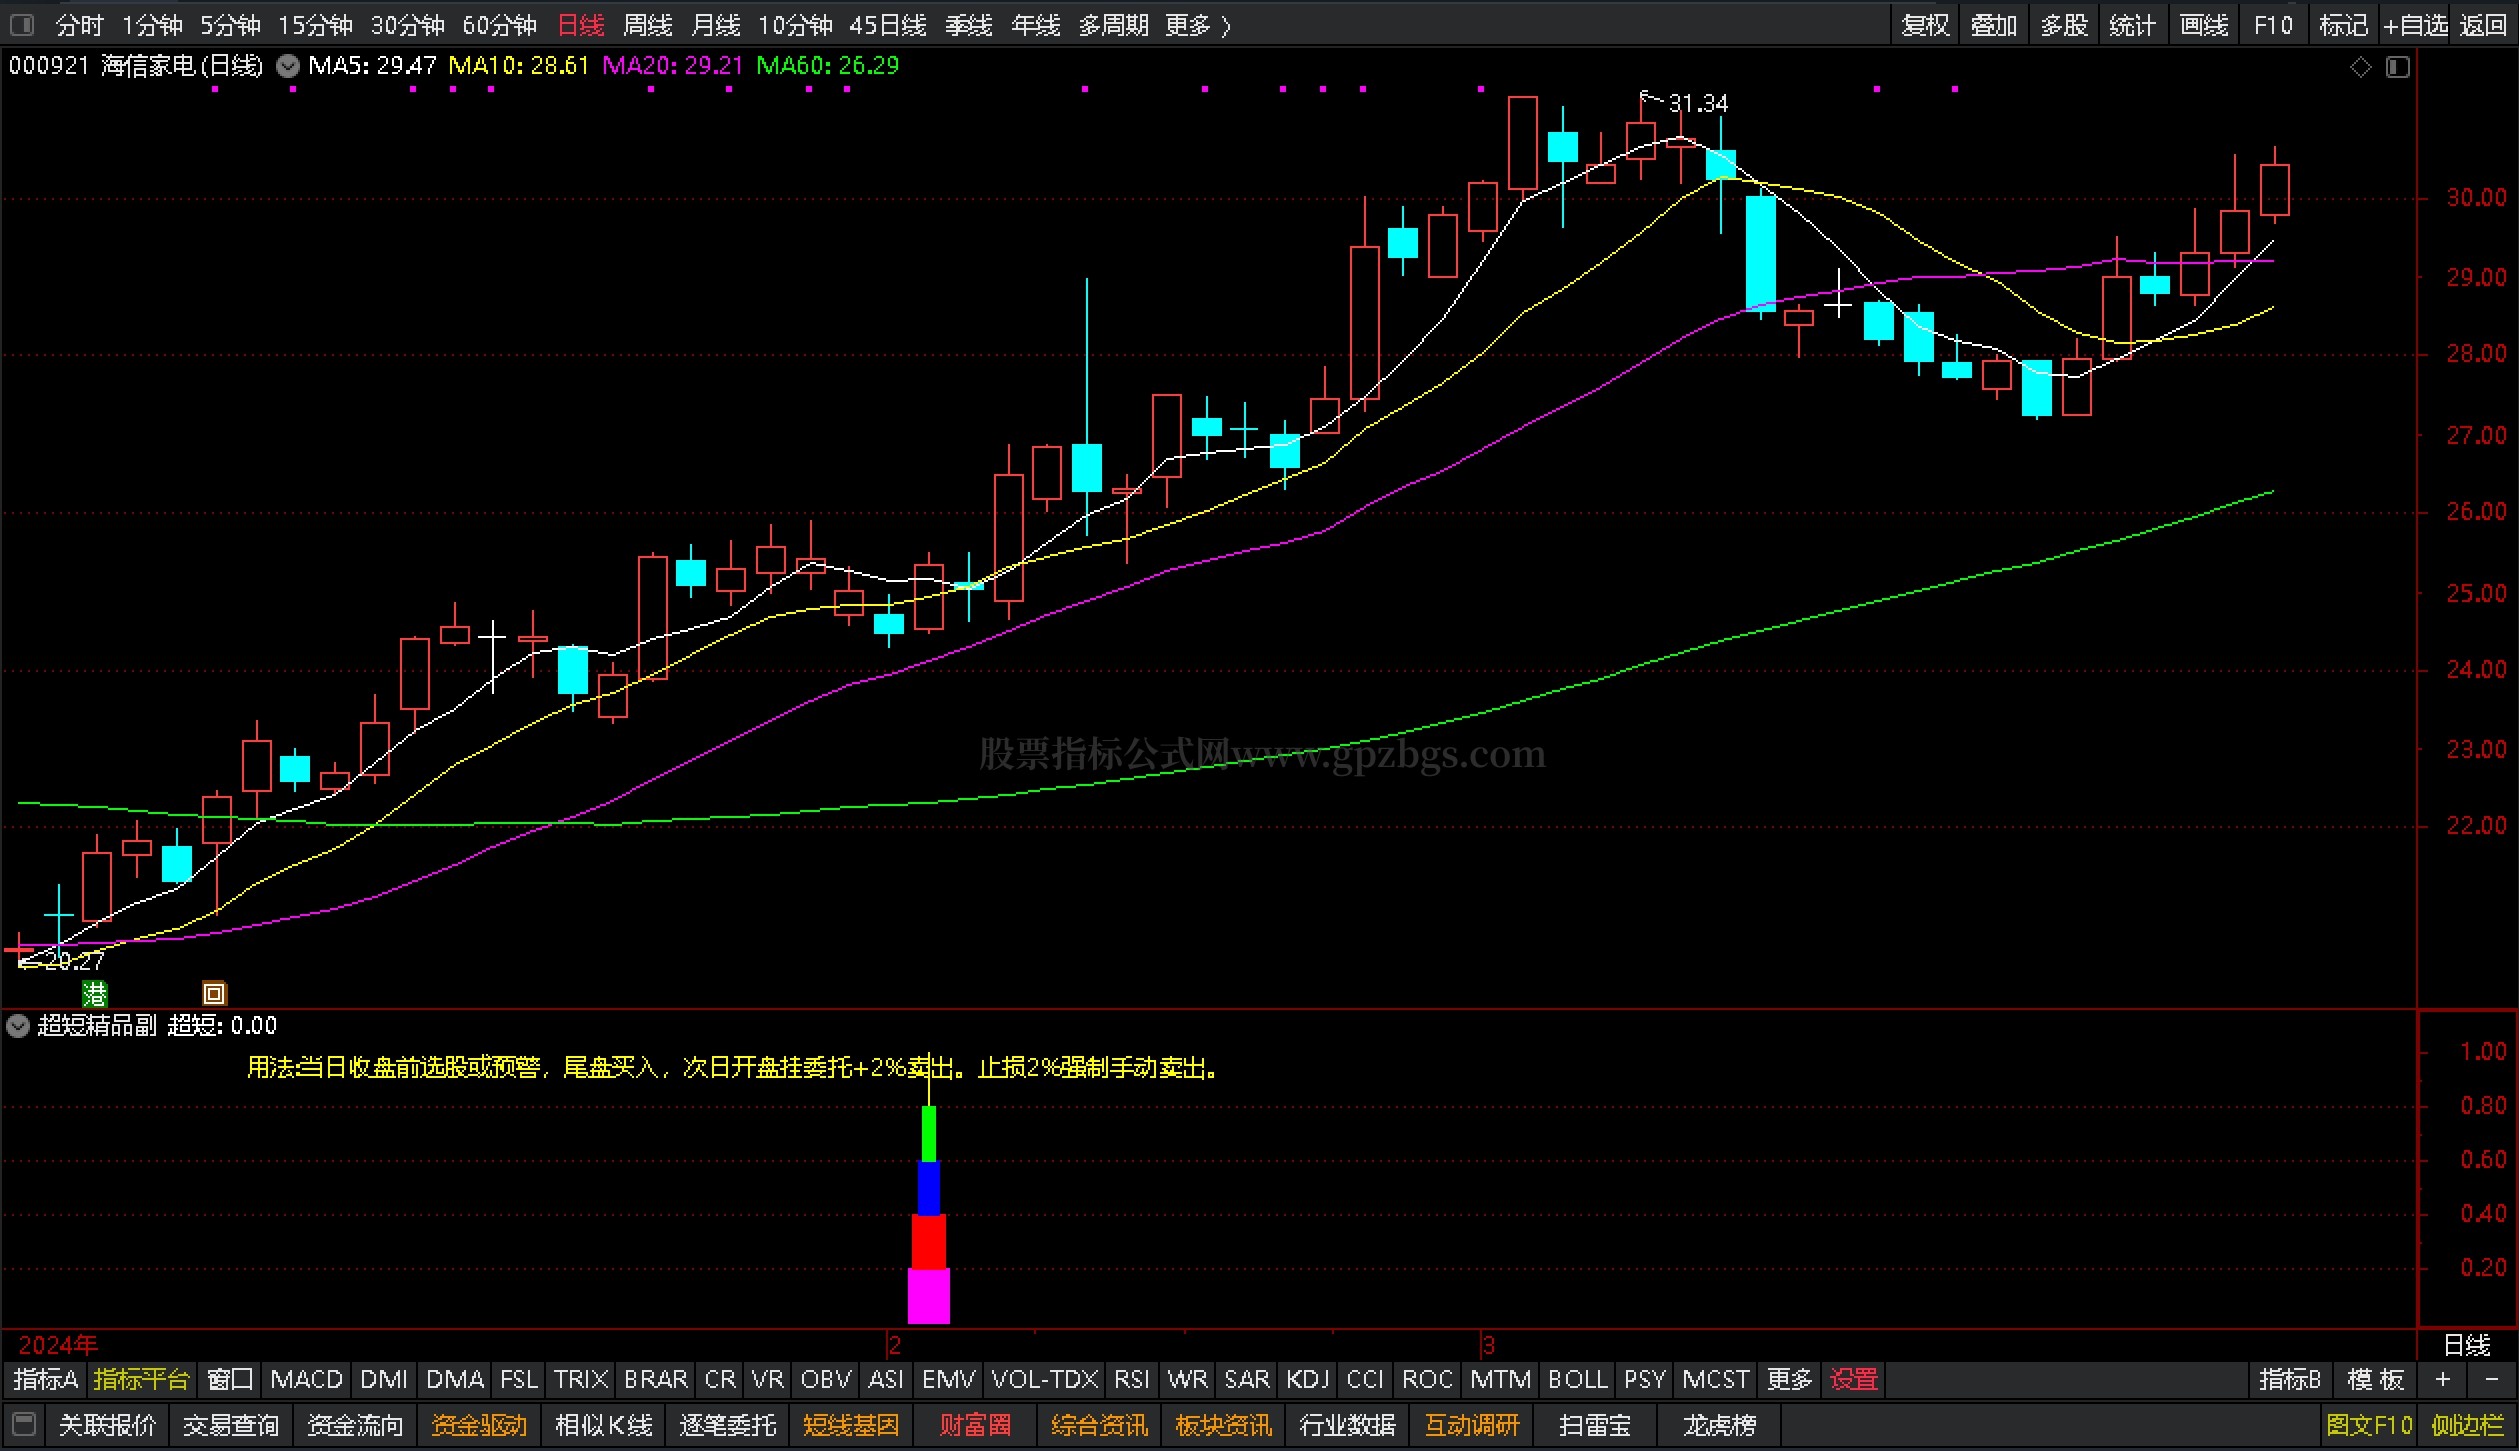Switch to the 周线 weekly period

648,24
